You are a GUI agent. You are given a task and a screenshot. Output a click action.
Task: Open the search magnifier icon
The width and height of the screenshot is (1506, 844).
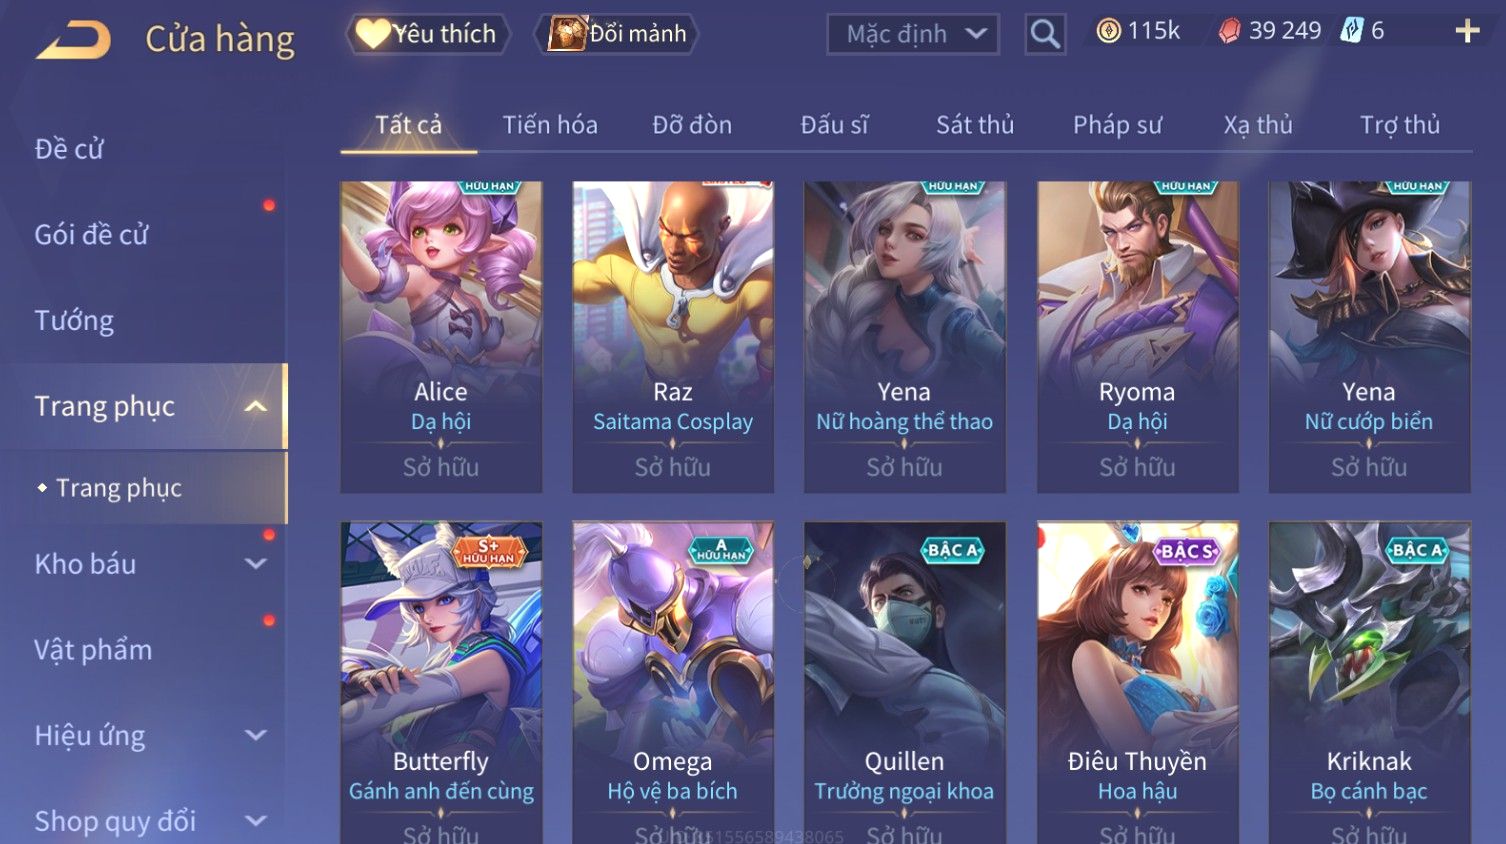pyautogui.click(x=1045, y=34)
